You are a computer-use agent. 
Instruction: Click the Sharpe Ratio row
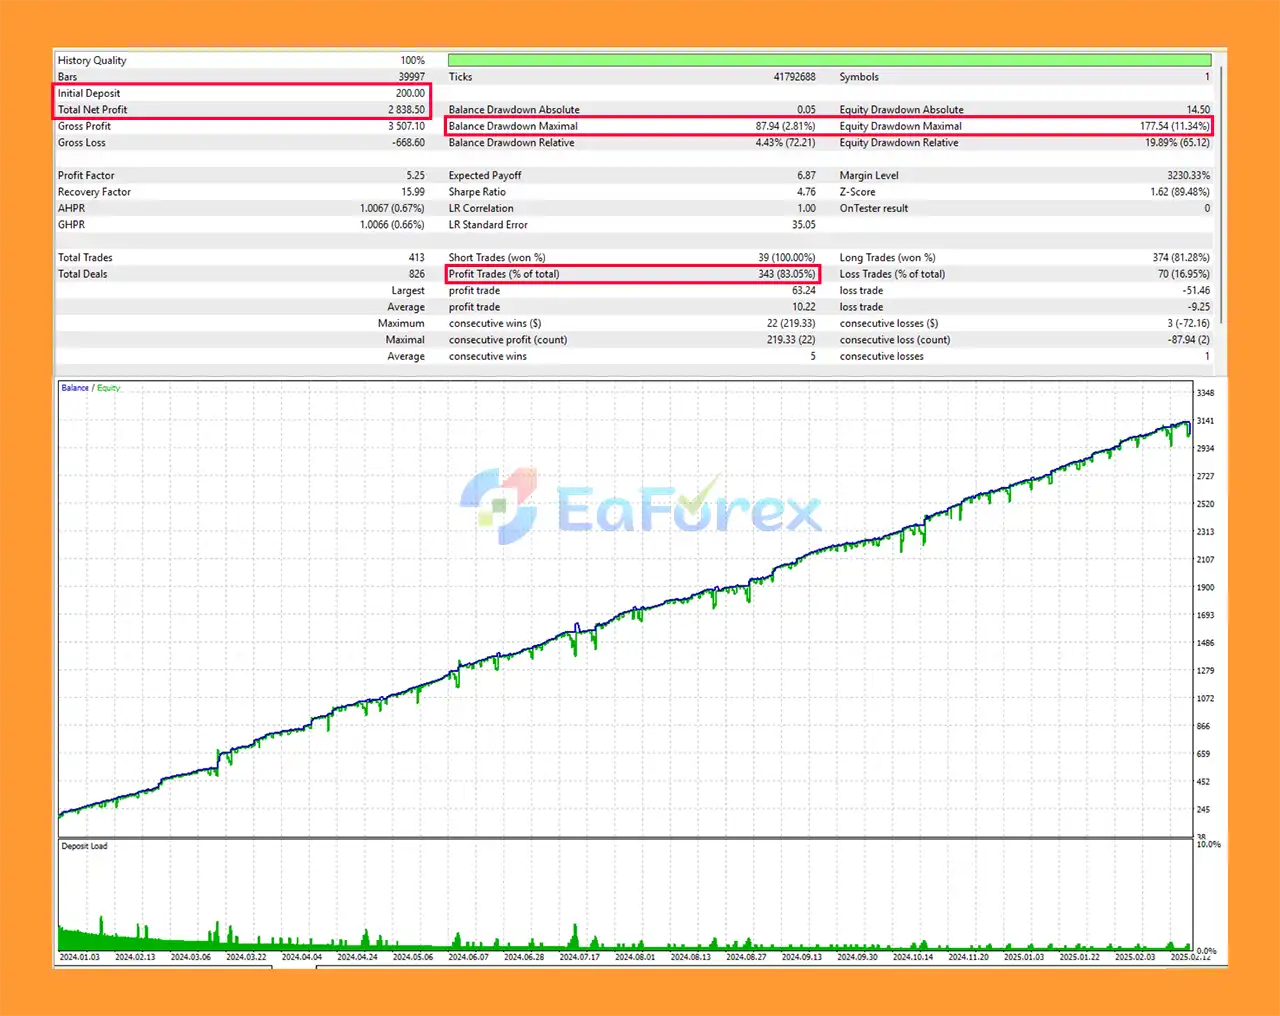(x=631, y=192)
